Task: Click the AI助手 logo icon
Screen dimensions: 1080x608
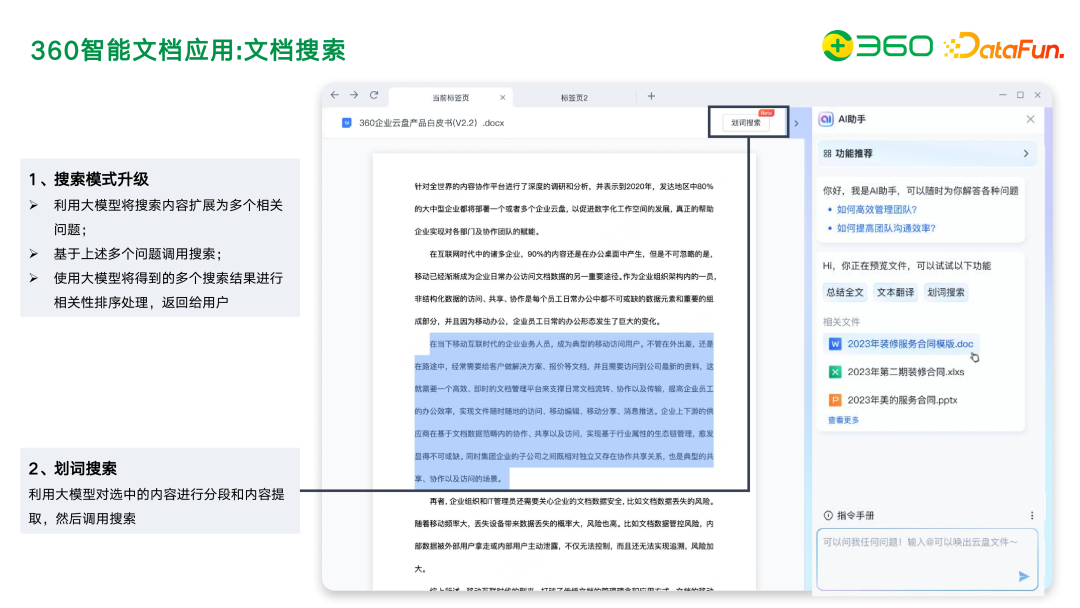Action: point(826,119)
